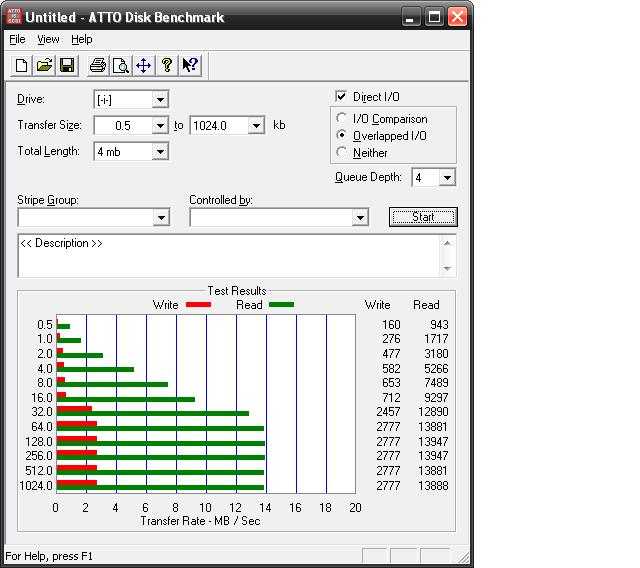Image resolution: width=640 pixels, height=568 pixels.
Task: Activate context help arrow-question icon
Action: click(x=190, y=65)
